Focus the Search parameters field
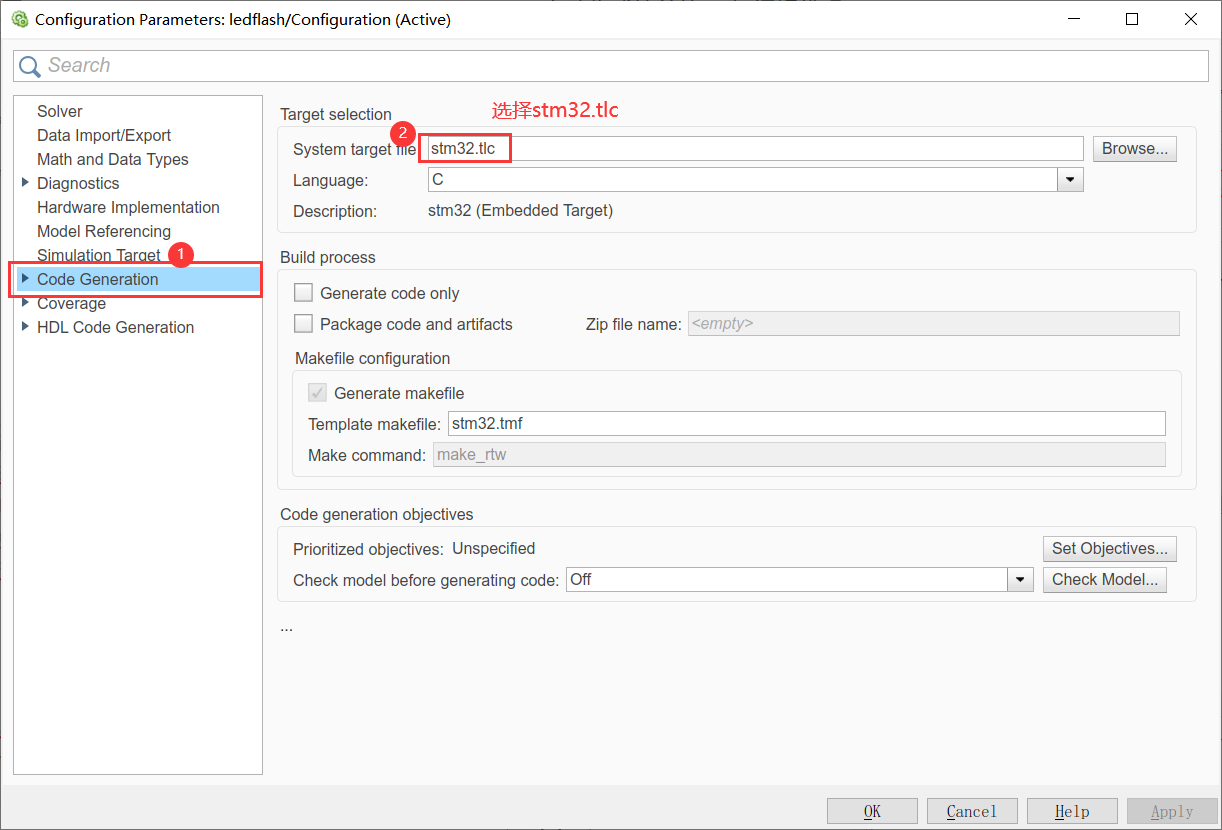The height and width of the screenshot is (830, 1222). coord(611,66)
